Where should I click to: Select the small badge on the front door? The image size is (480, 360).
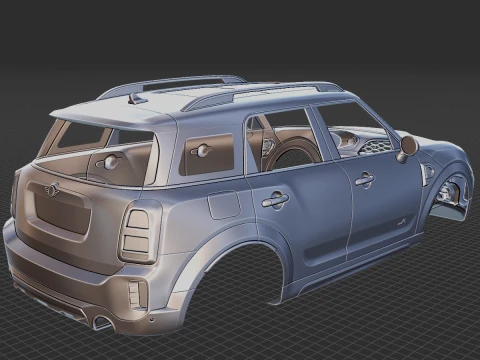click(402, 221)
